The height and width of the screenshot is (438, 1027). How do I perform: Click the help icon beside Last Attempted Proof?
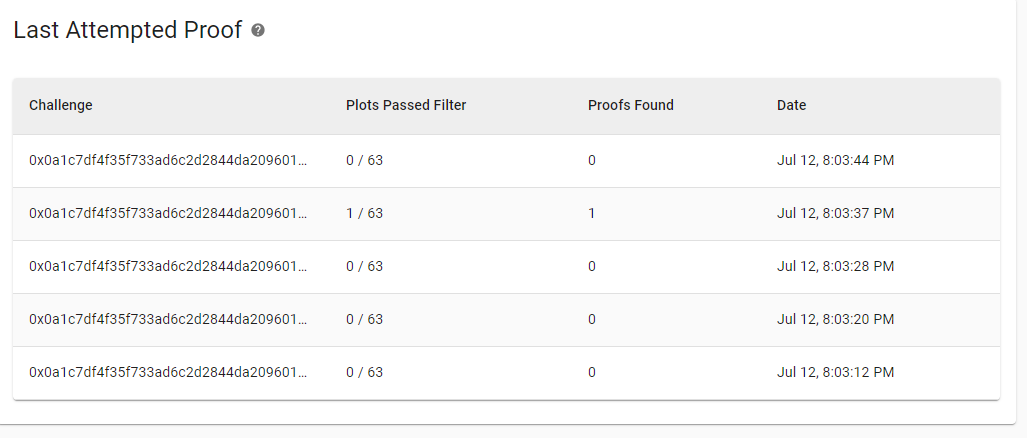tap(258, 31)
